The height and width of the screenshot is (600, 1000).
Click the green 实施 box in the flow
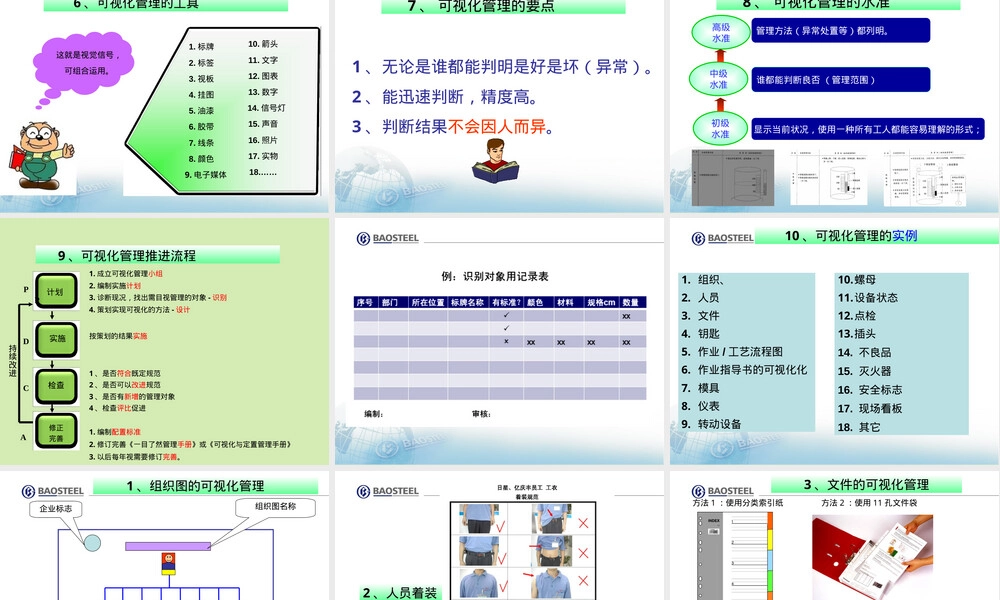point(56,339)
